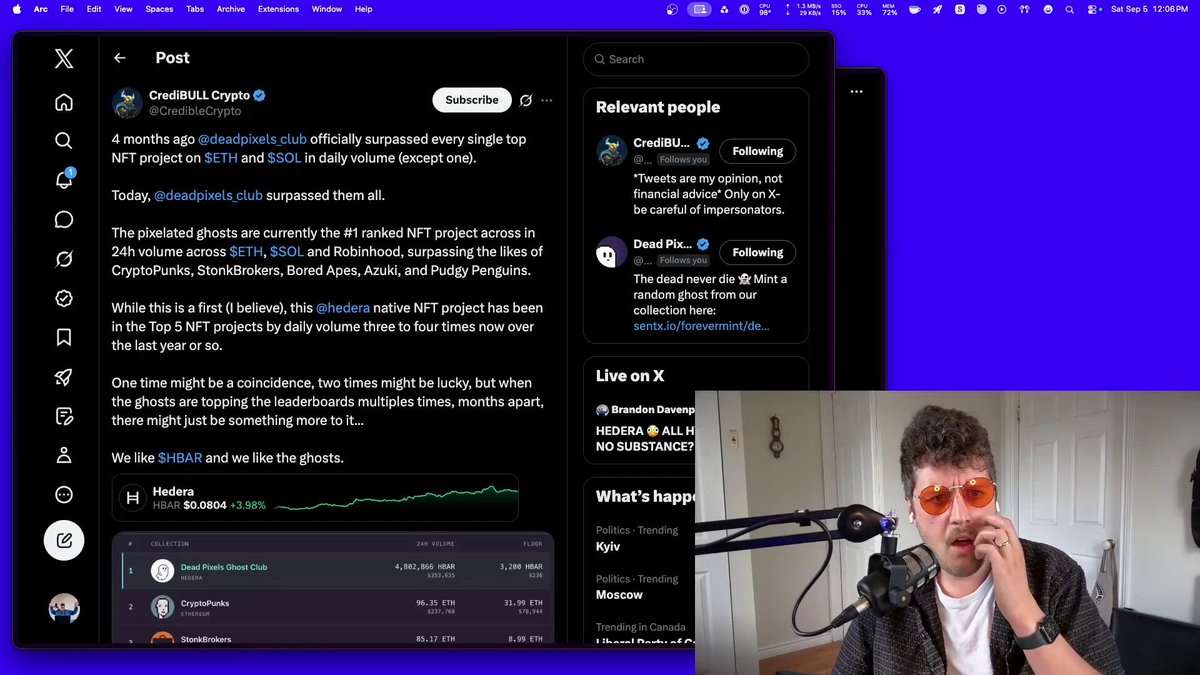Open Chat messages bubble icon in sidebar

pos(64,220)
